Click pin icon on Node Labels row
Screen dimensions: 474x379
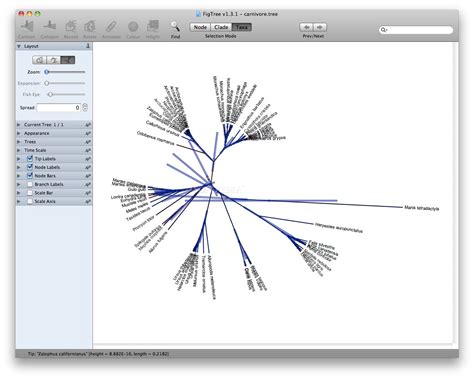coord(88,167)
